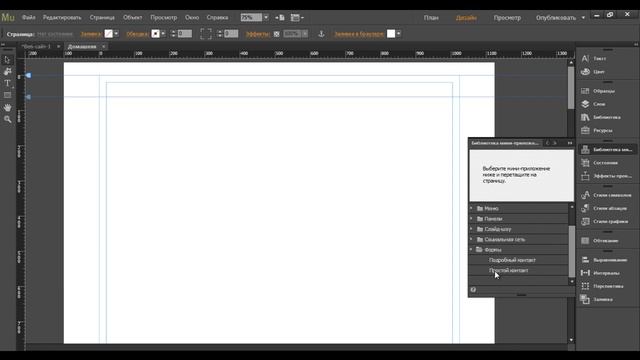Open the Файл menu
640x360 pixels.
click(x=29, y=18)
